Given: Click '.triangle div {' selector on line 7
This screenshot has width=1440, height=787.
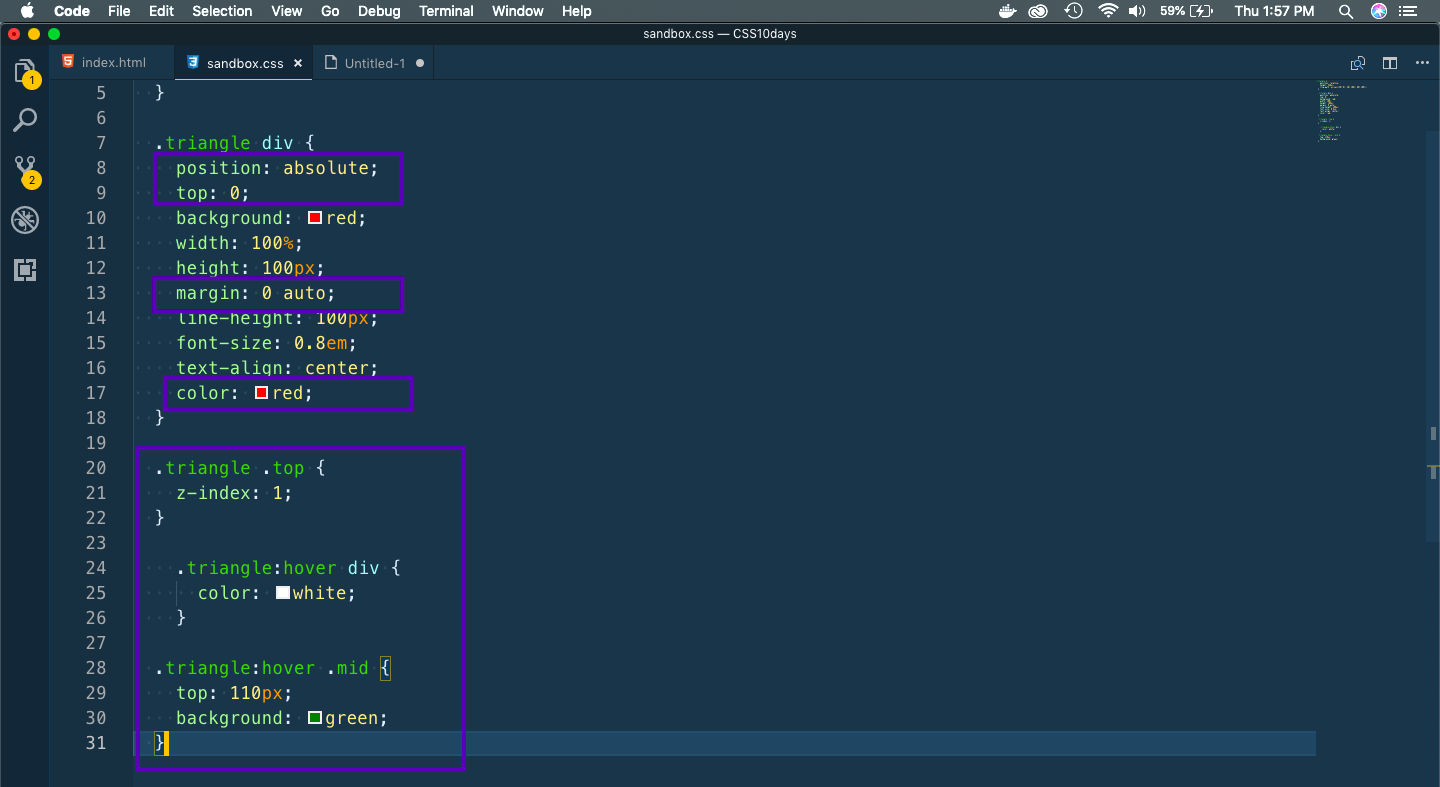Looking at the screenshot, I should tap(235, 143).
